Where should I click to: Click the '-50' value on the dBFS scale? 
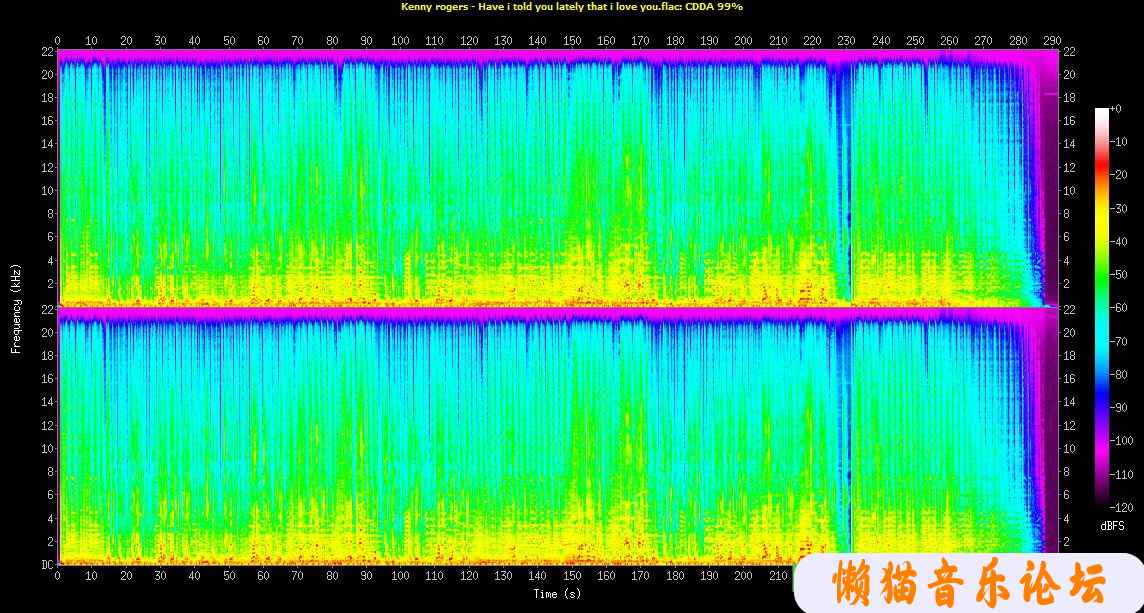(x=1119, y=274)
